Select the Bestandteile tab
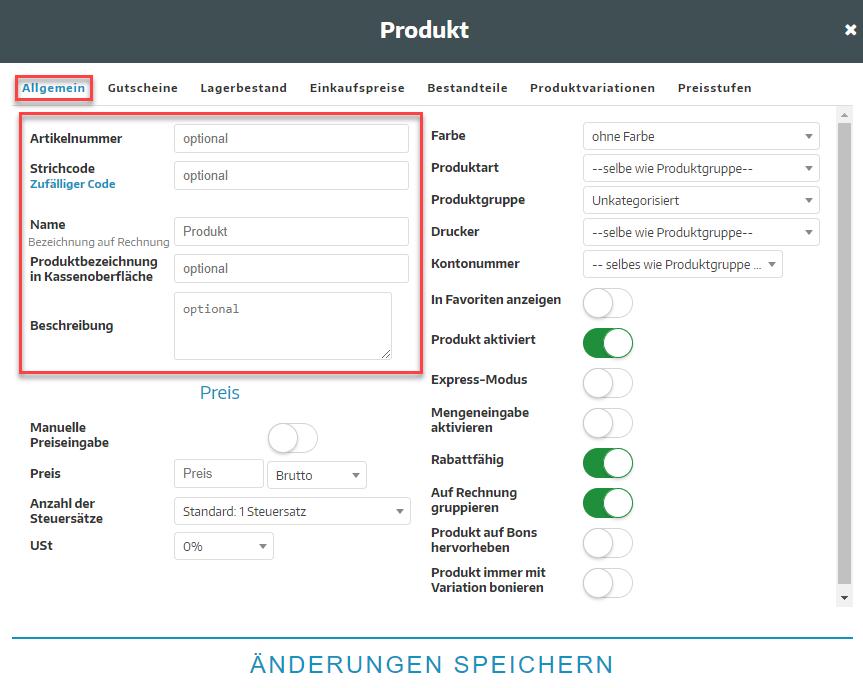 point(467,88)
